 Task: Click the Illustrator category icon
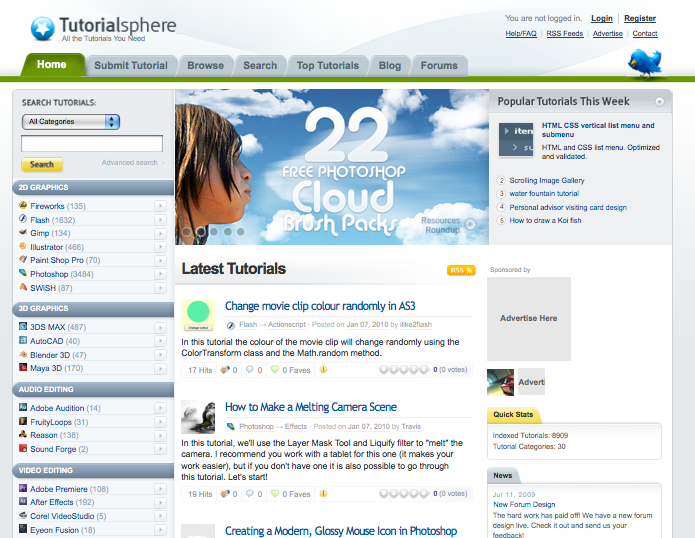click(23, 246)
